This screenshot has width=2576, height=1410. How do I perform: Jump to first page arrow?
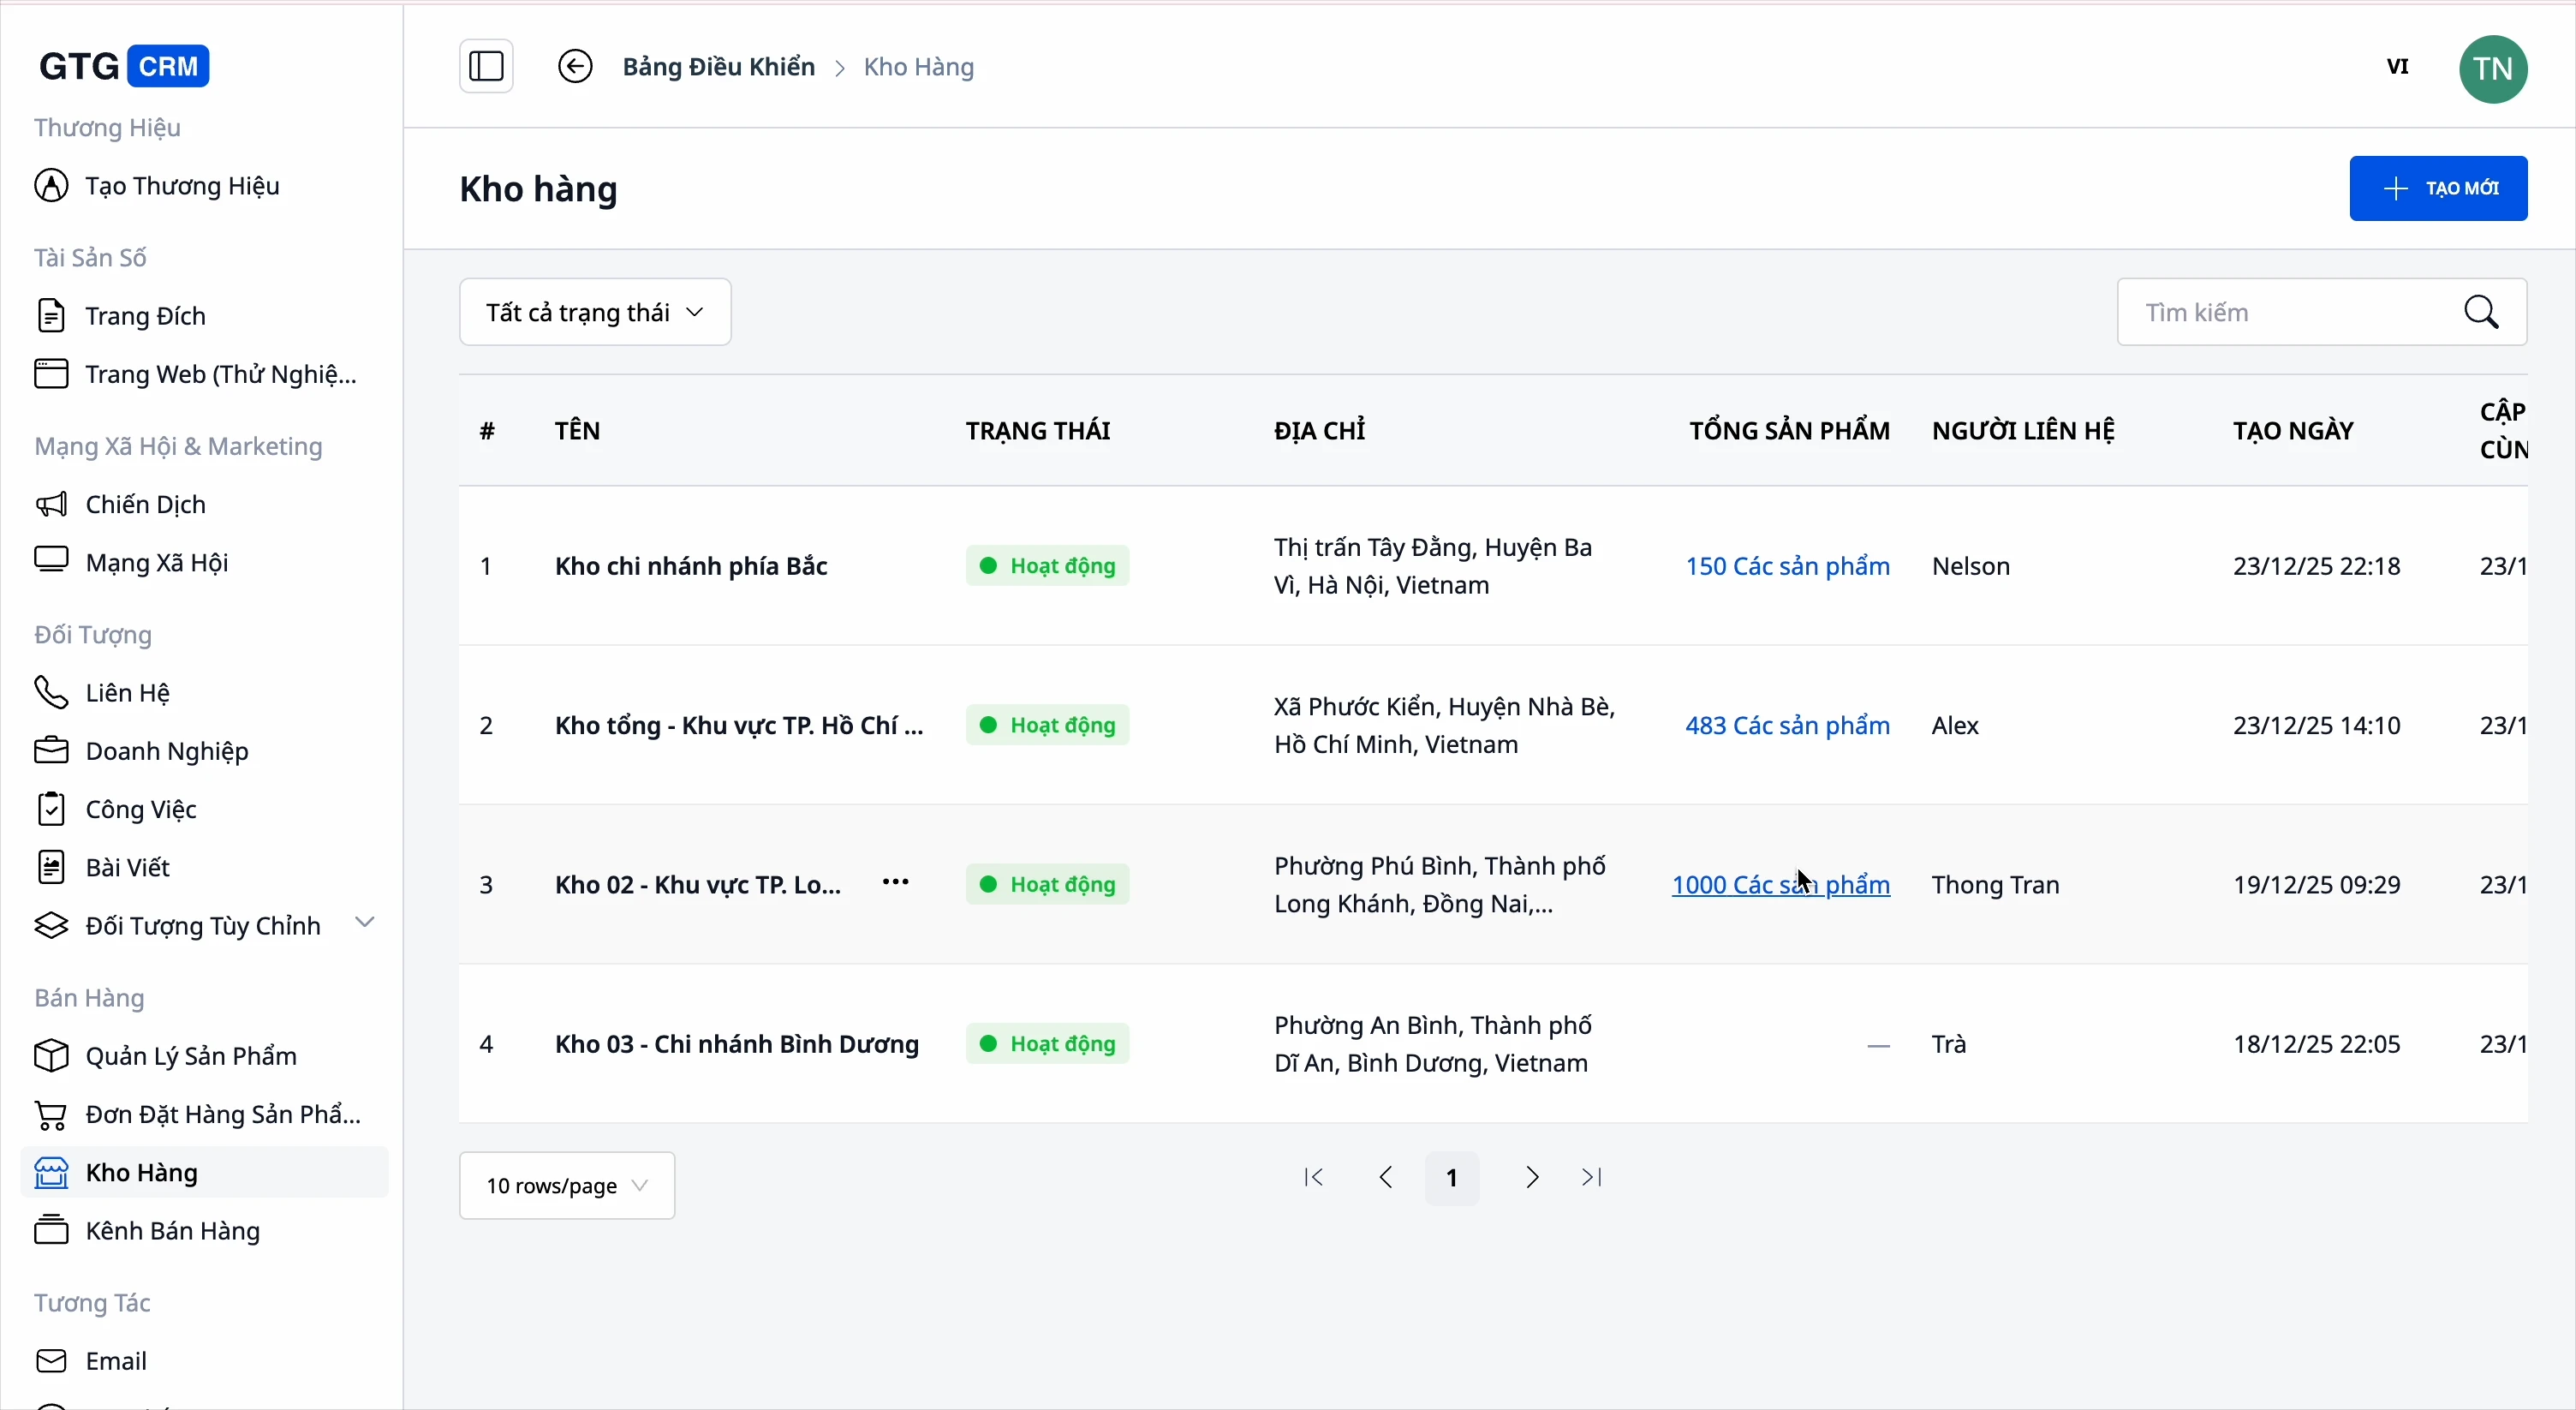pos(1314,1178)
